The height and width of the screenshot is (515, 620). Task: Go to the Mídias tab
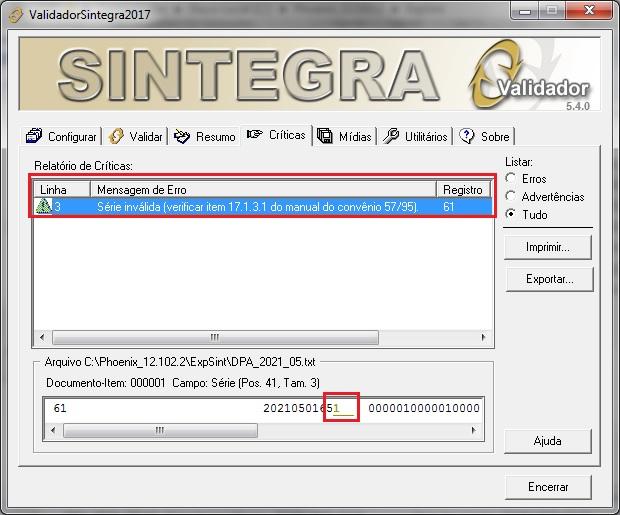pyautogui.click(x=344, y=136)
